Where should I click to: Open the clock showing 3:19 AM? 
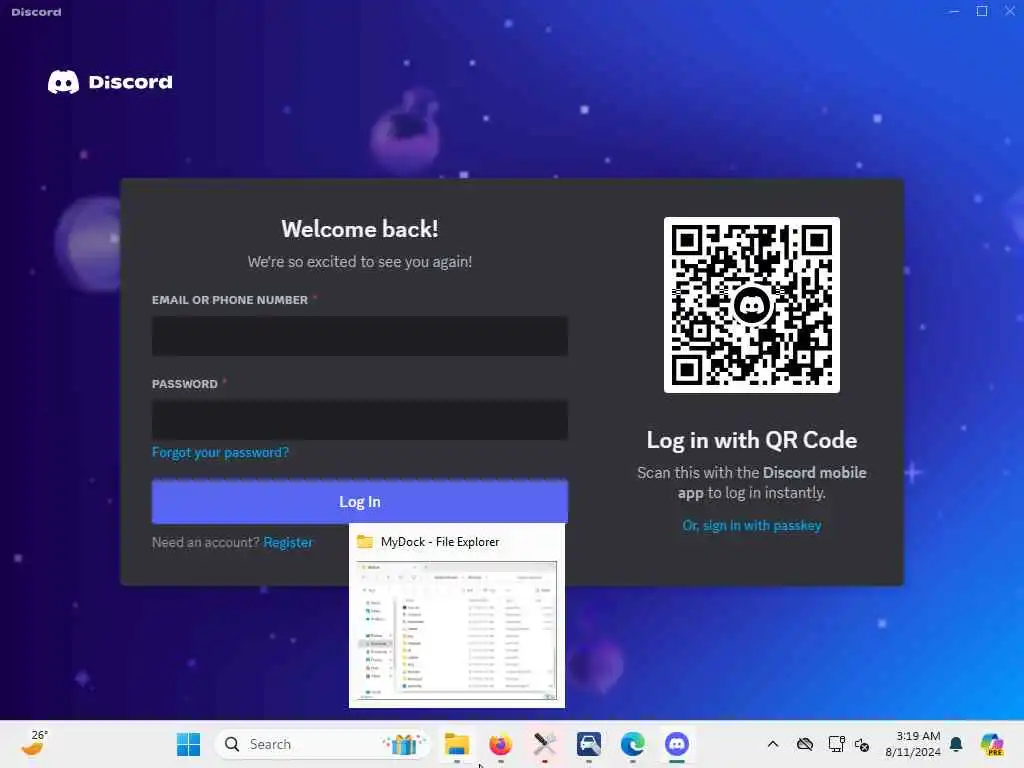click(x=913, y=744)
